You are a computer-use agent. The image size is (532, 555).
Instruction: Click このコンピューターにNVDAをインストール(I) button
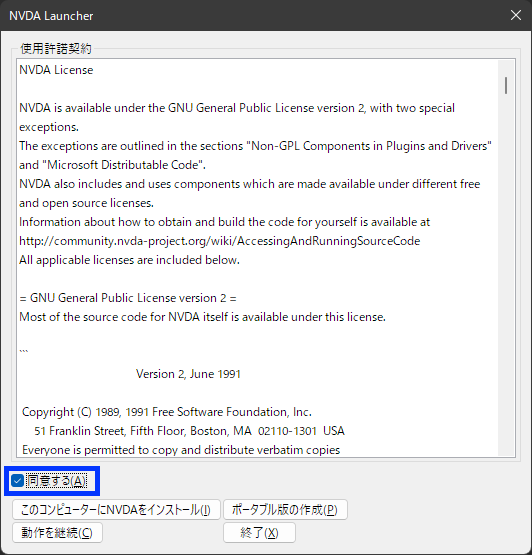116,510
